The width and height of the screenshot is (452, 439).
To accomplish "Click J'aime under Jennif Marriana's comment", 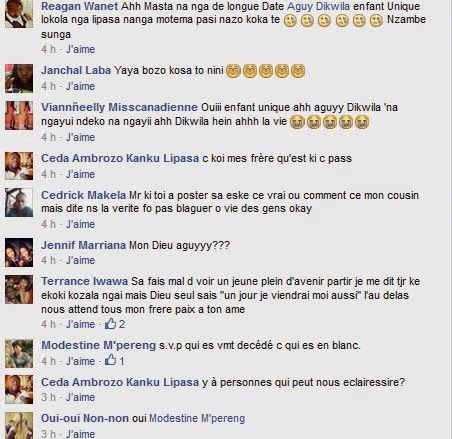I will coord(80,260).
